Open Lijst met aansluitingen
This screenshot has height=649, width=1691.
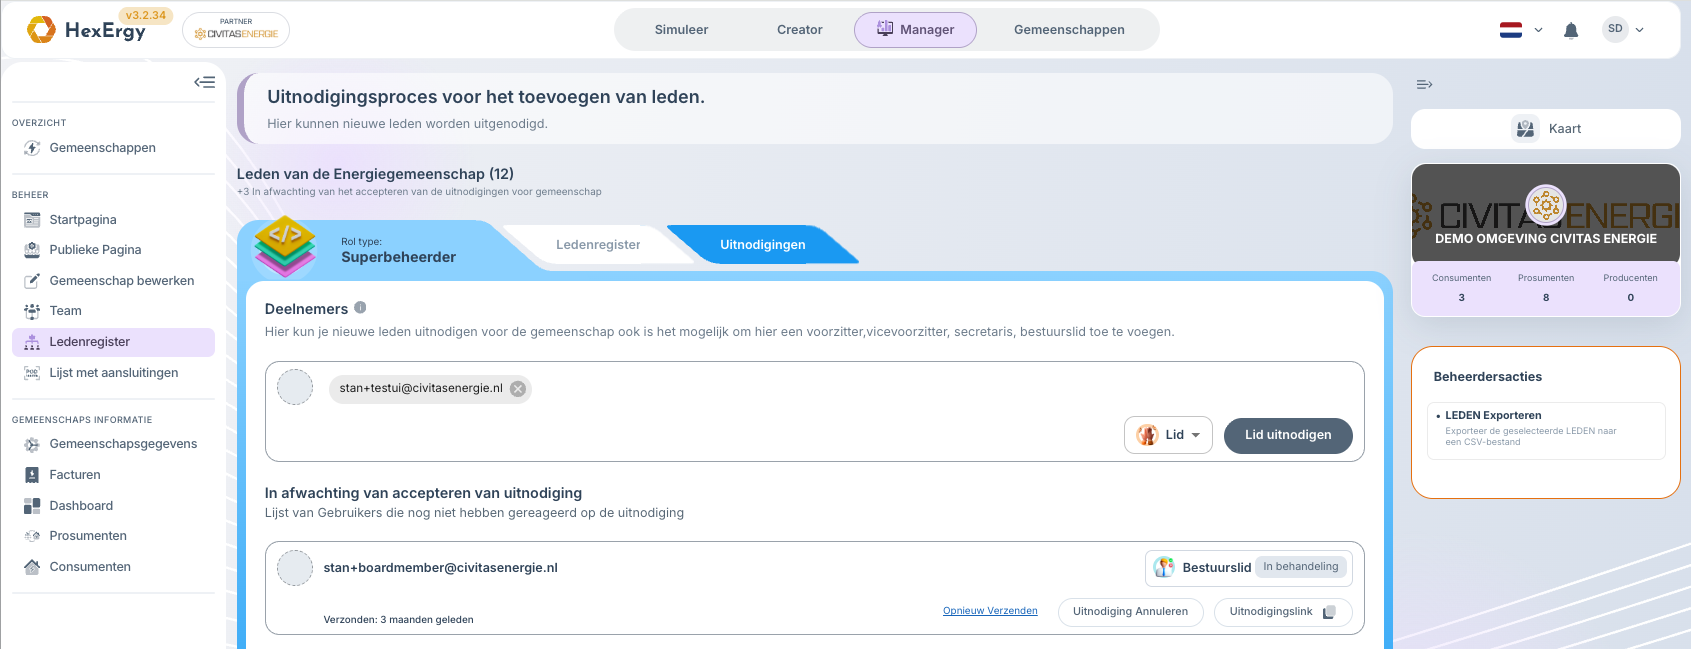(x=113, y=373)
